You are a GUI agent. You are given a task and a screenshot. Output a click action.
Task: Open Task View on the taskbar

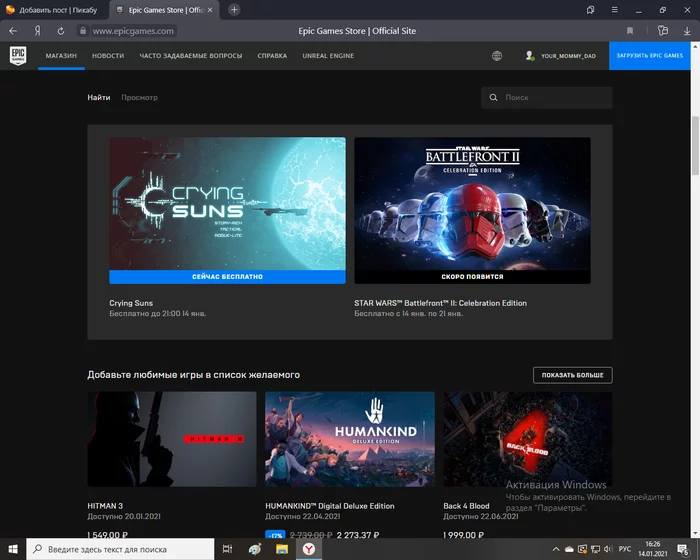coord(228,549)
